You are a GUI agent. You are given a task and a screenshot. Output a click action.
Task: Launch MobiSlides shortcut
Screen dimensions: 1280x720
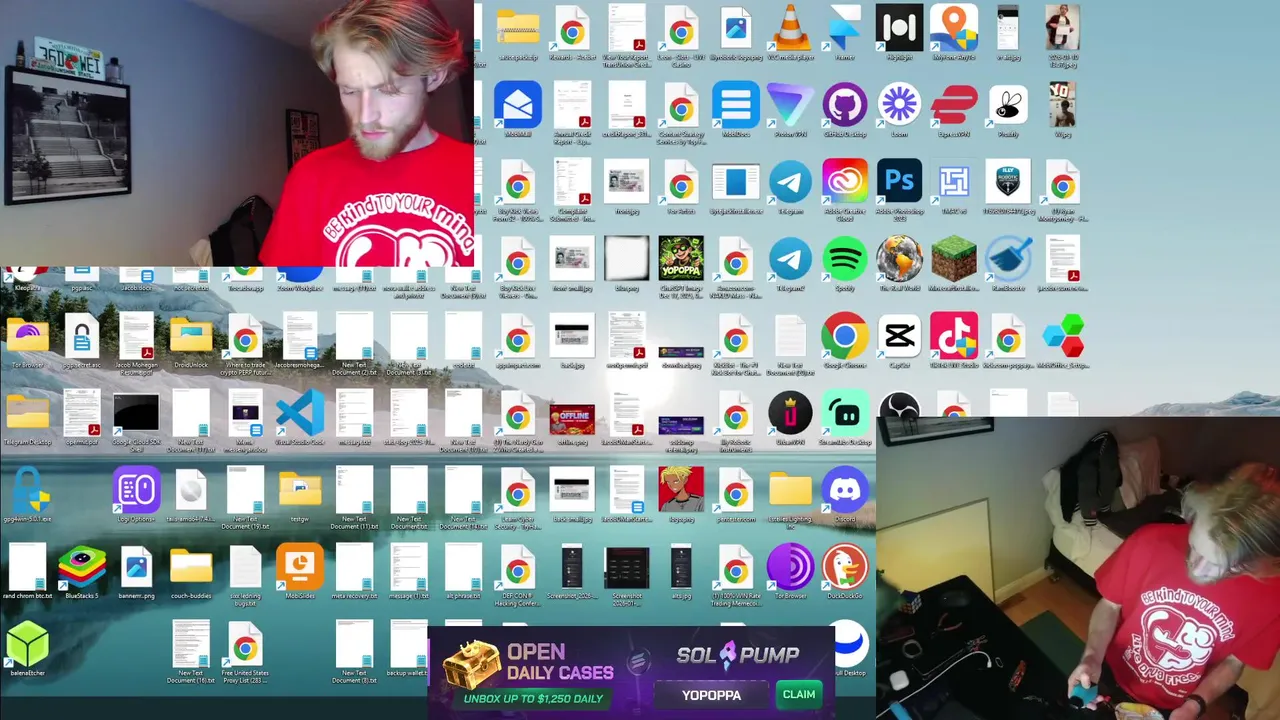point(300,568)
